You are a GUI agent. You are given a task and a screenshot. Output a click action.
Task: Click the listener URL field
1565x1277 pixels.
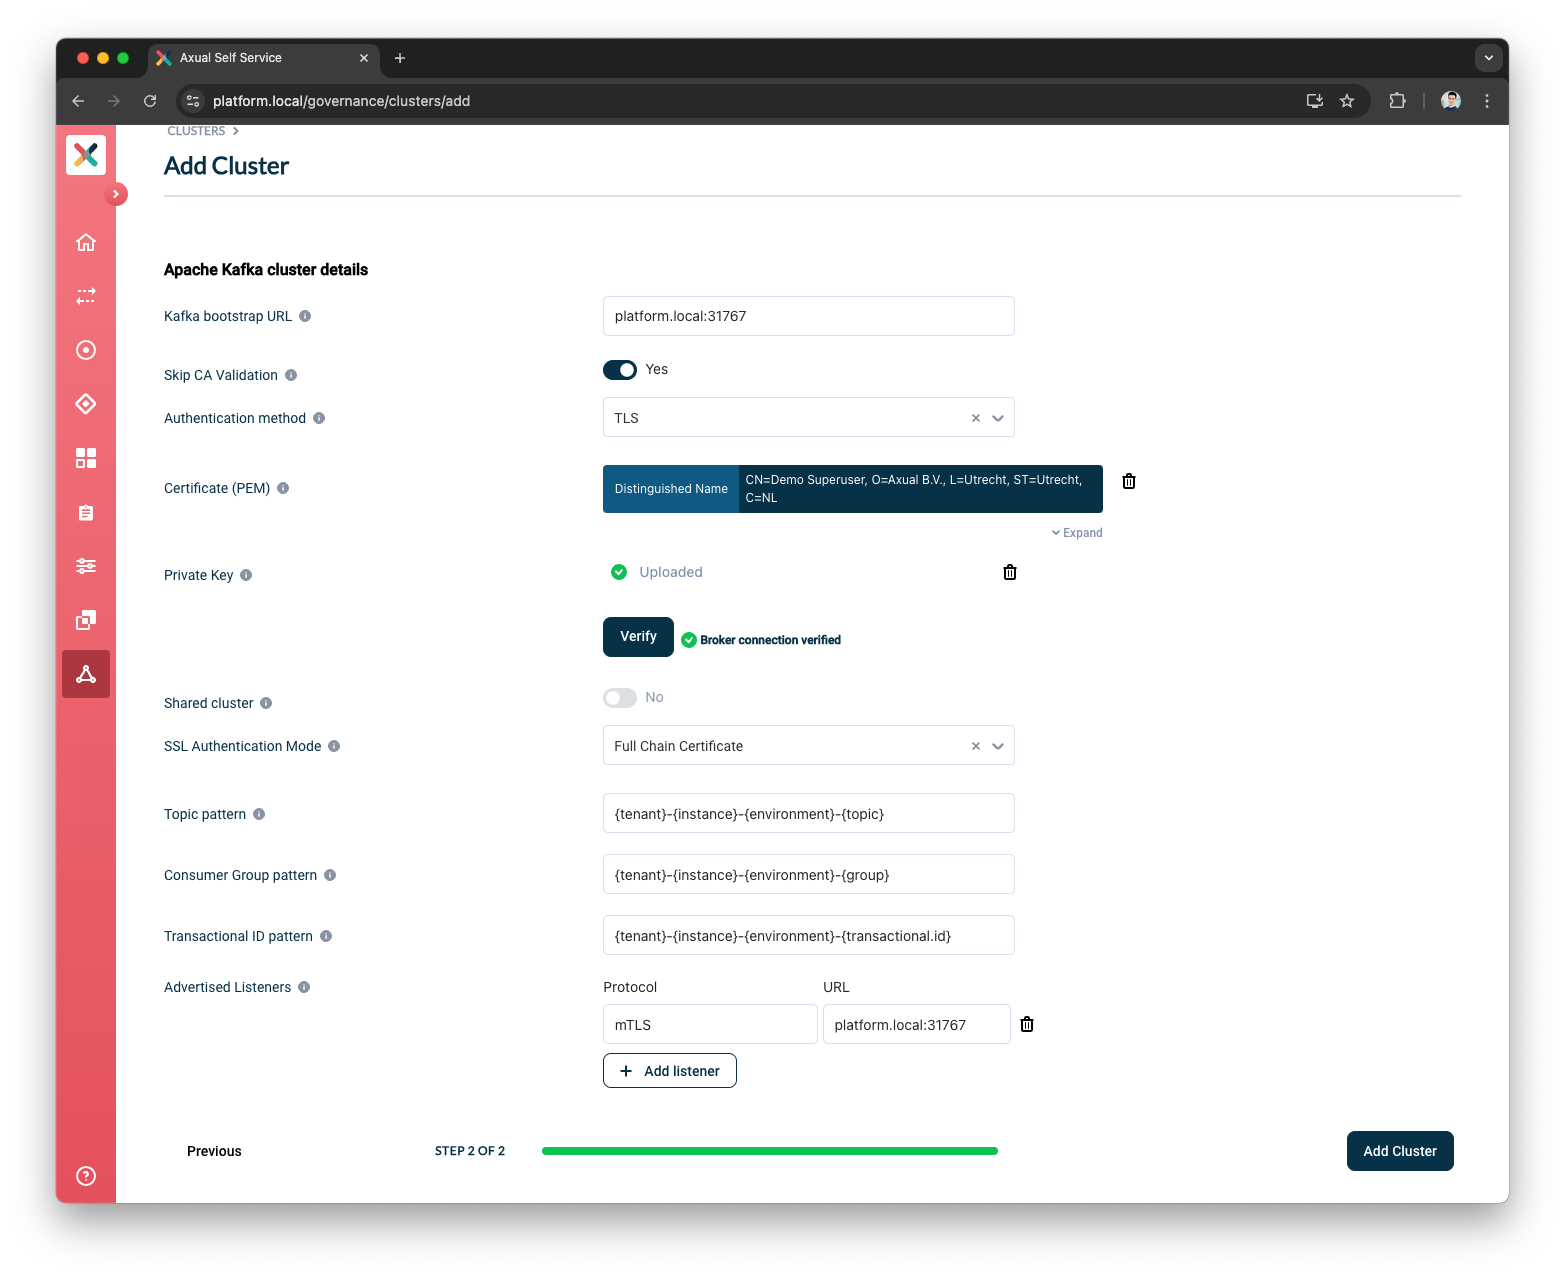point(917,1024)
